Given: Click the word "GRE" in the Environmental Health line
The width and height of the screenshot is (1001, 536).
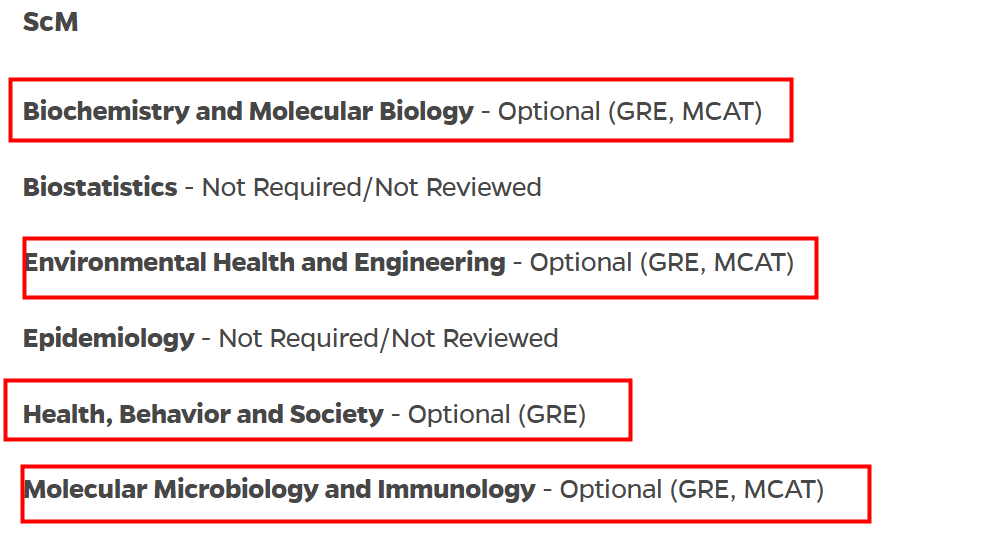Looking at the screenshot, I should pos(673,263).
